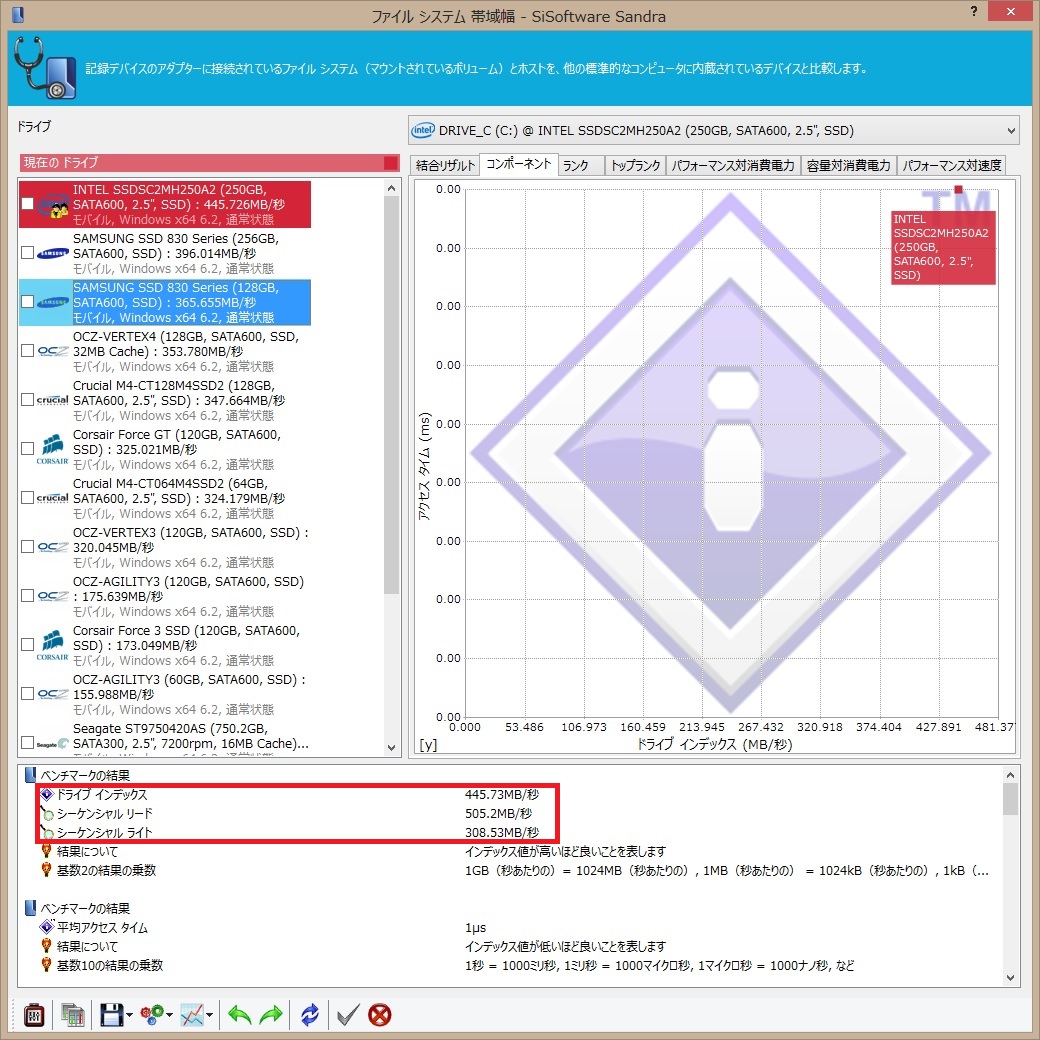The image size is (1040, 1040).
Task: Click the gray checkmark OK icon
Action: tap(348, 1015)
